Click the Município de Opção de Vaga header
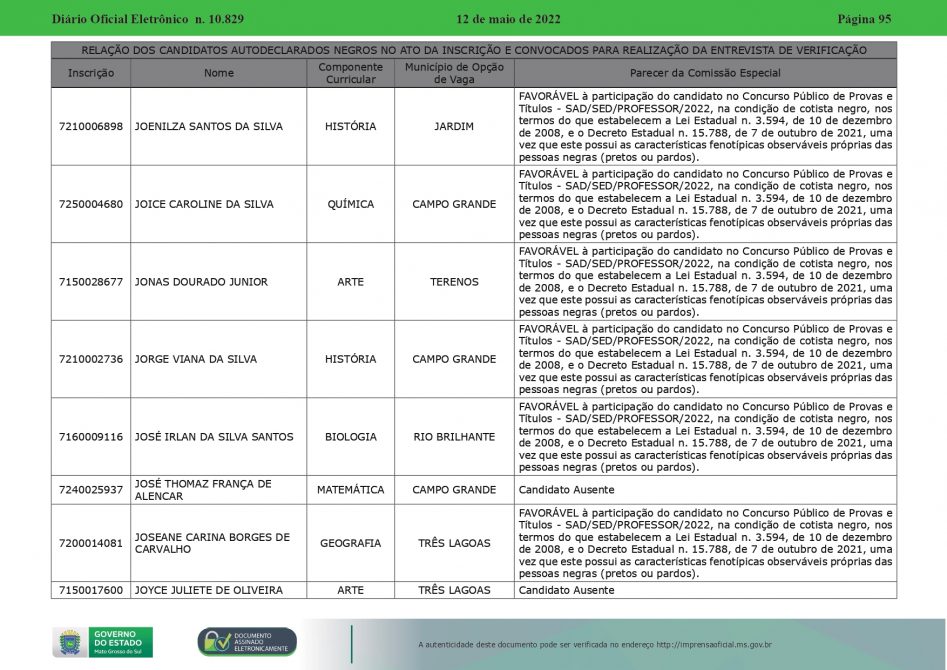 click(454, 73)
